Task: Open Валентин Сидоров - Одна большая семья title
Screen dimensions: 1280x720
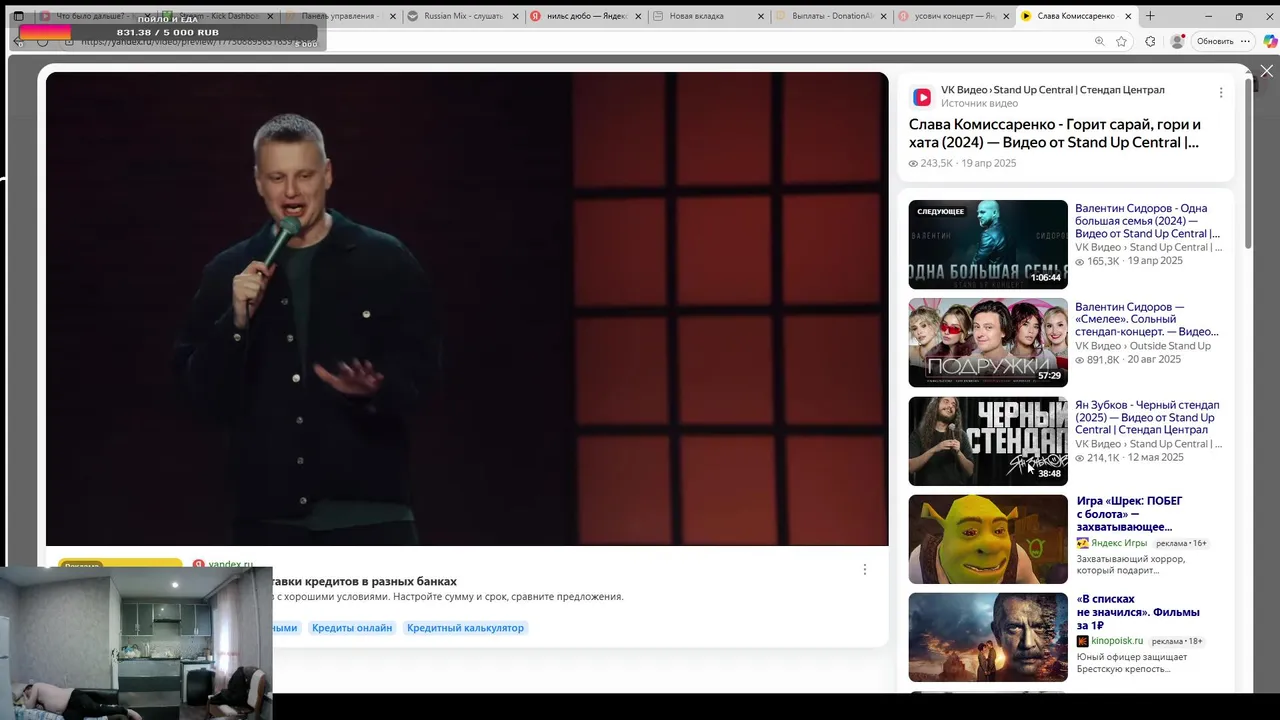Action: click(x=1147, y=221)
